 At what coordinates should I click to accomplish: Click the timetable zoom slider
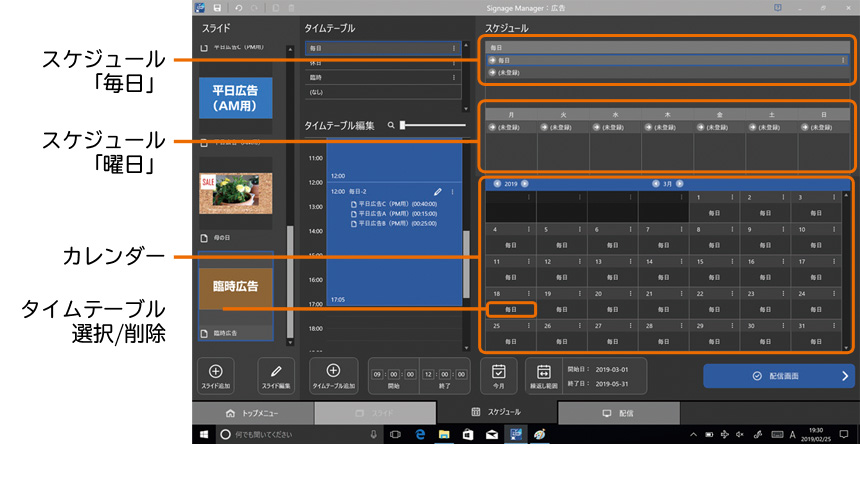click(402, 125)
